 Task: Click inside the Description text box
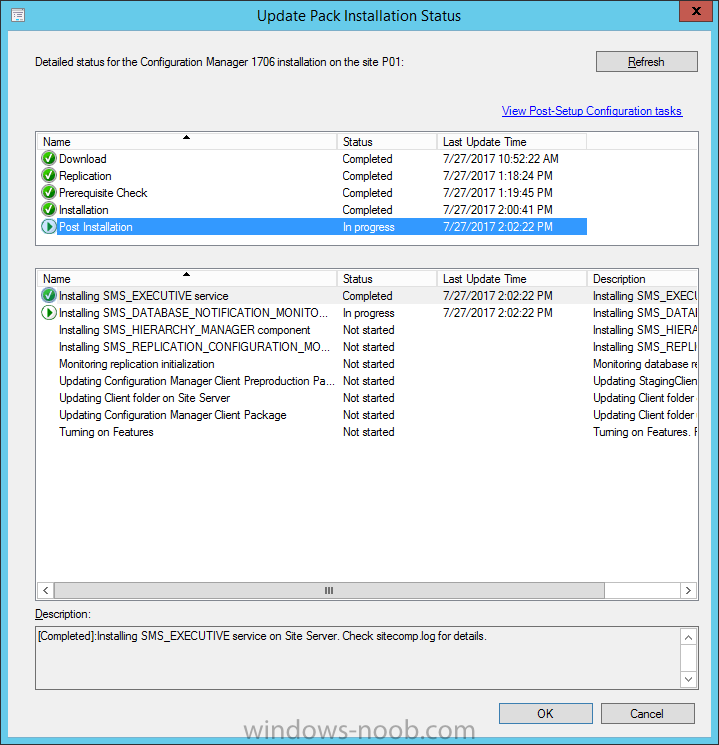click(358, 658)
